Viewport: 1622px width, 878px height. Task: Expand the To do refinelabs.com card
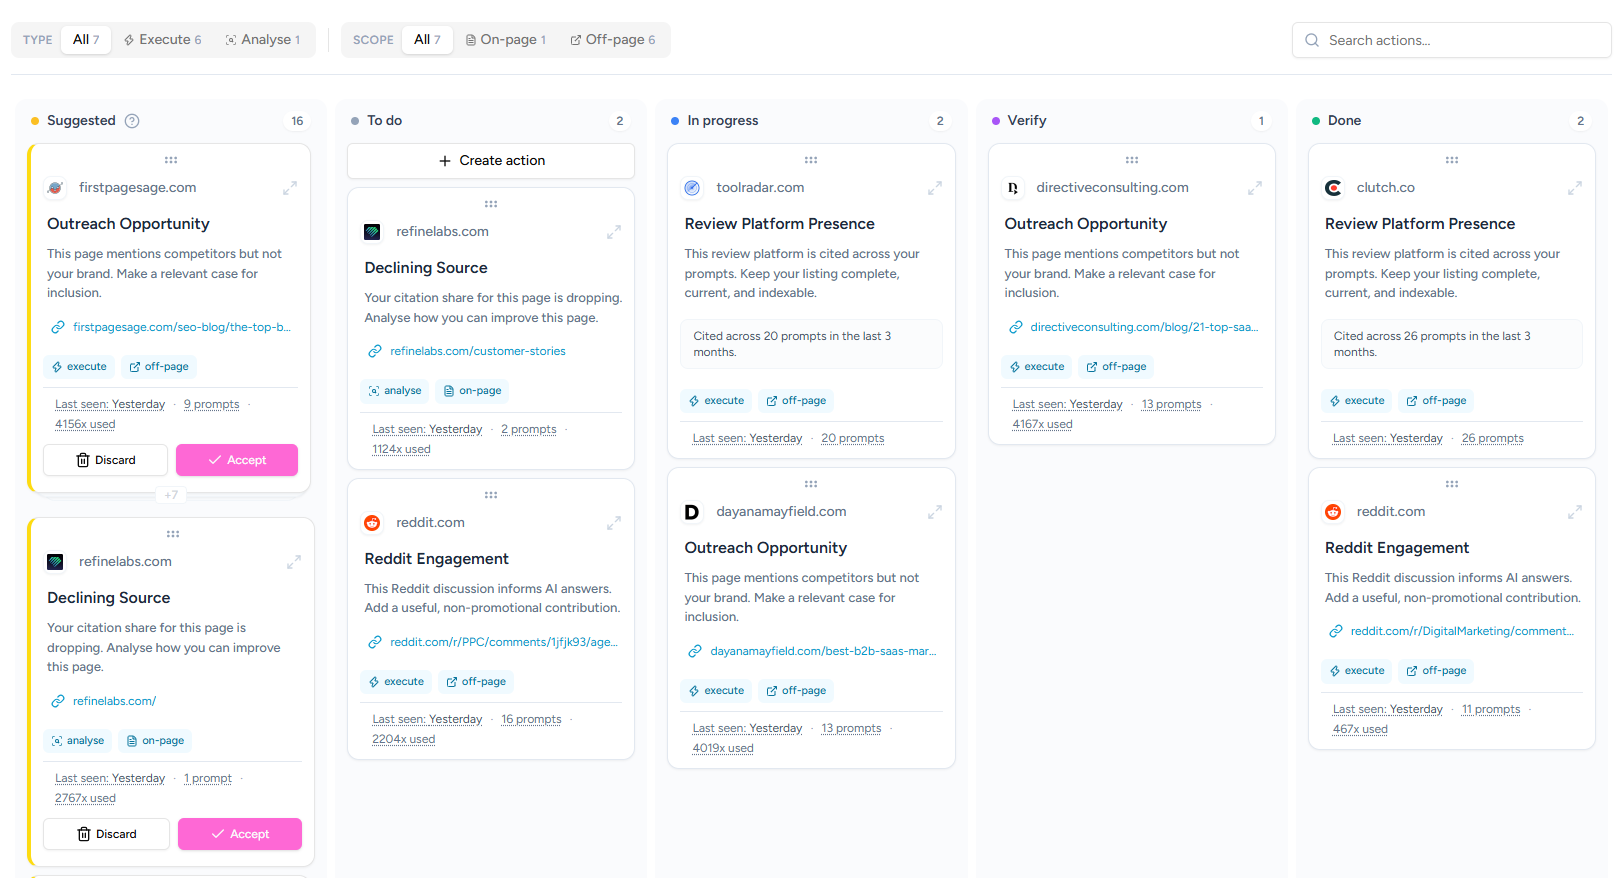pyautogui.click(x=614, y=232)
